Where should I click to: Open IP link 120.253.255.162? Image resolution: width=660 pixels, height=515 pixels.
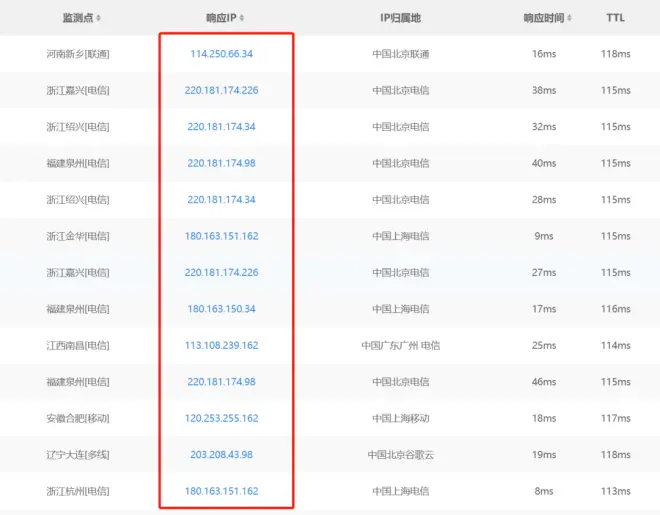(221, 418)
